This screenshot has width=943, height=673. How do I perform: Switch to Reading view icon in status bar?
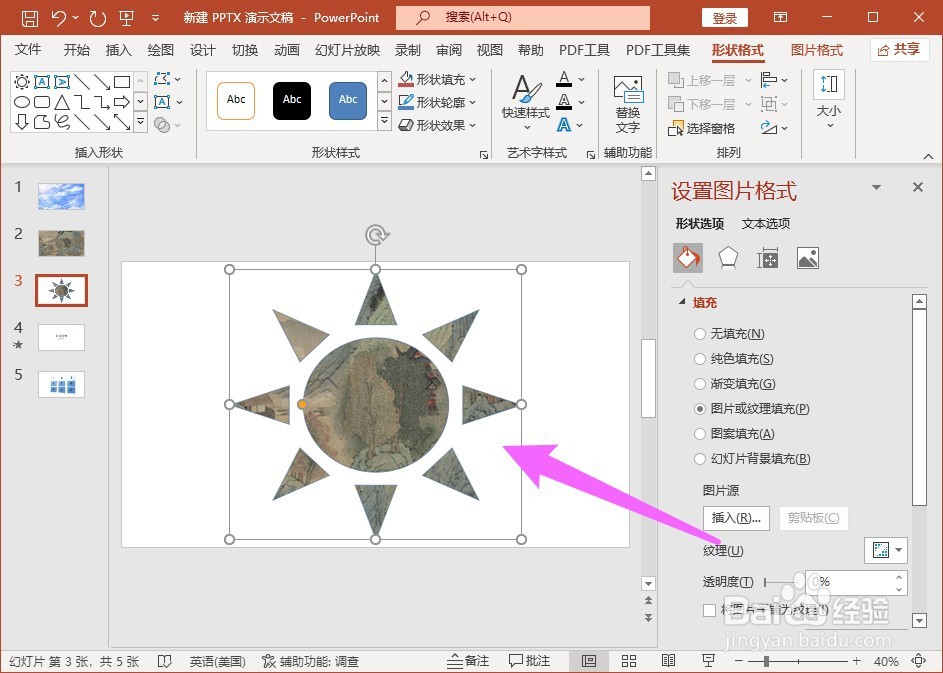[668, 661]
